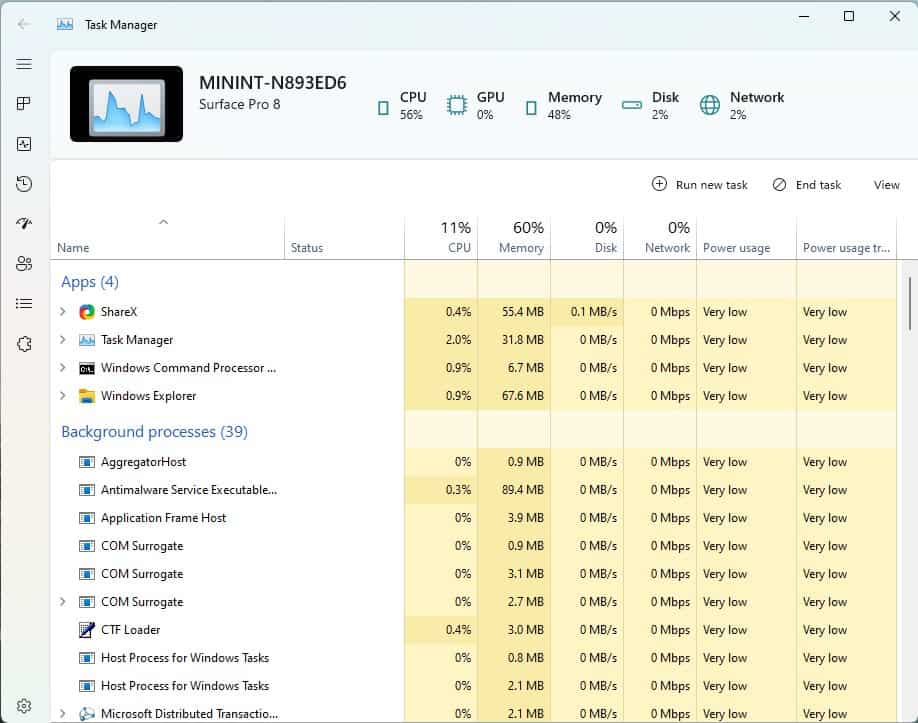This screenshot has width=918, height=723.
Task: Expand Windows Explorer to show child windows
Action: coord(62,395)
